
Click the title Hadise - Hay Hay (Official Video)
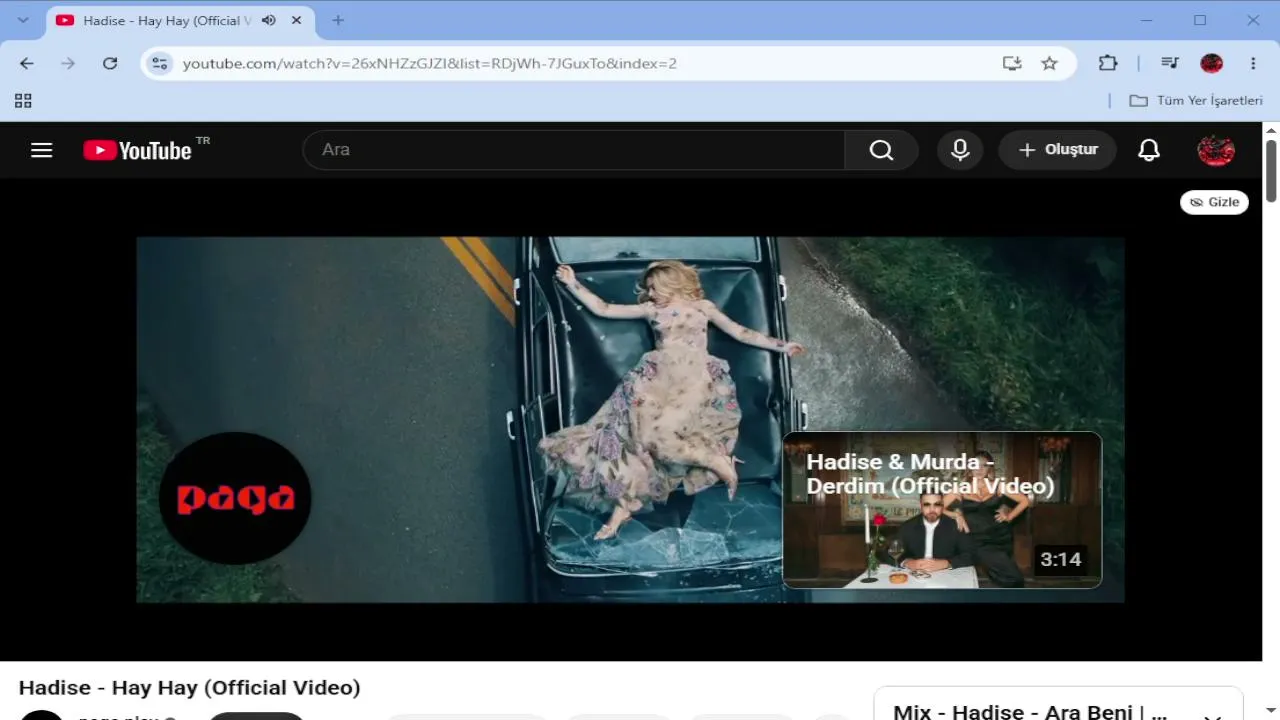point(190,688)
